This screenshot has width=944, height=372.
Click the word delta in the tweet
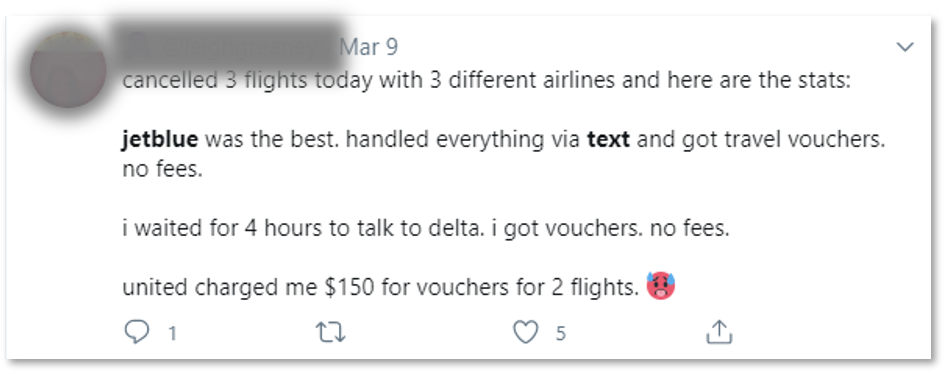[x=458, y=230]
